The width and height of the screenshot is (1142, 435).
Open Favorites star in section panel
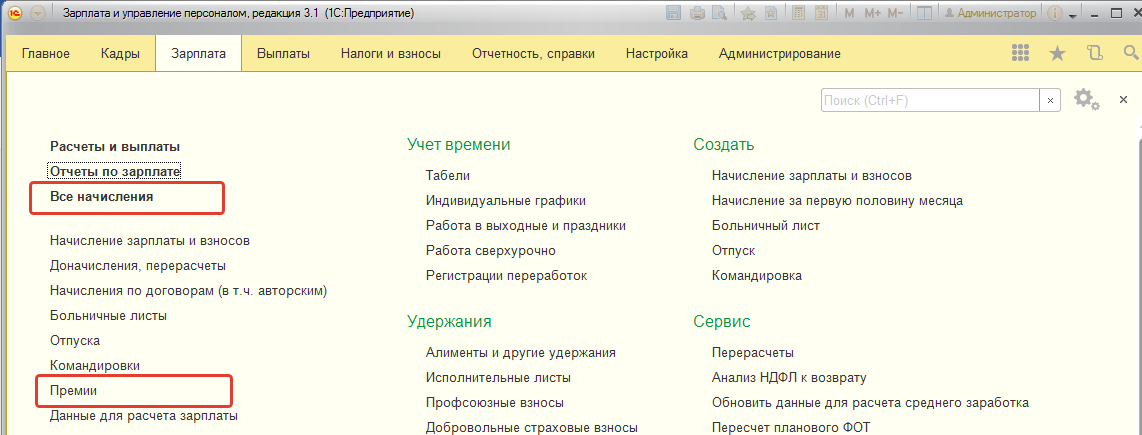[1057, 54]
